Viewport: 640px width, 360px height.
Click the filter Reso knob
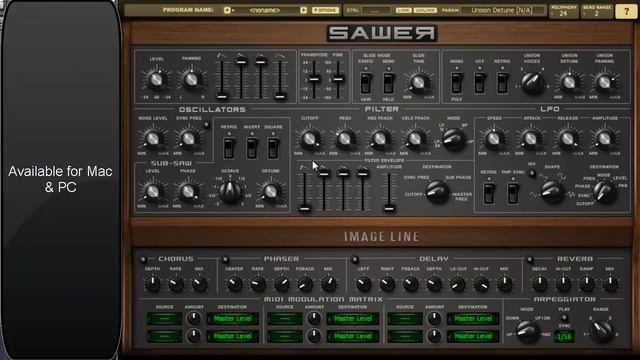[345, 139]
